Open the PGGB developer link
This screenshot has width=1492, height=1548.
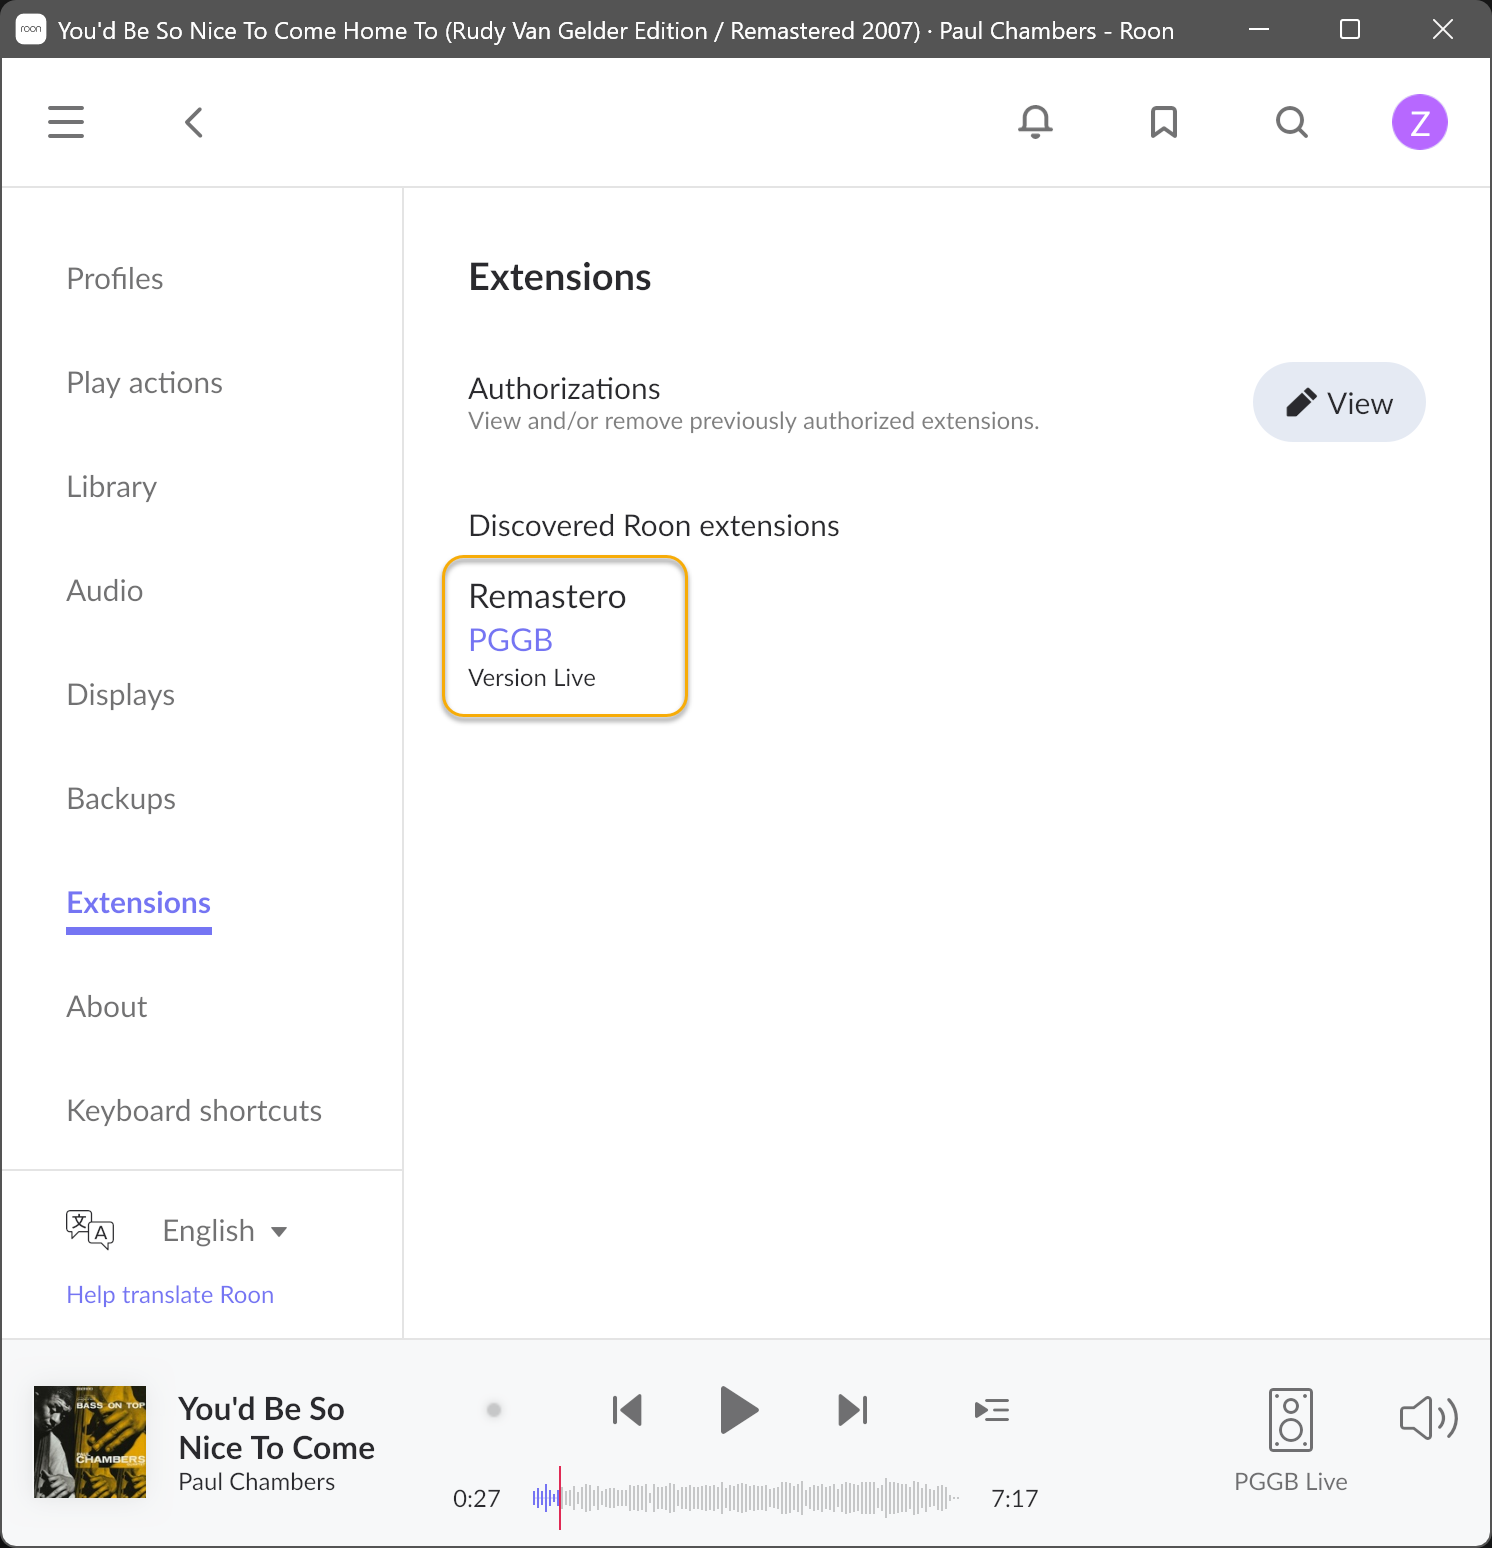511,640
